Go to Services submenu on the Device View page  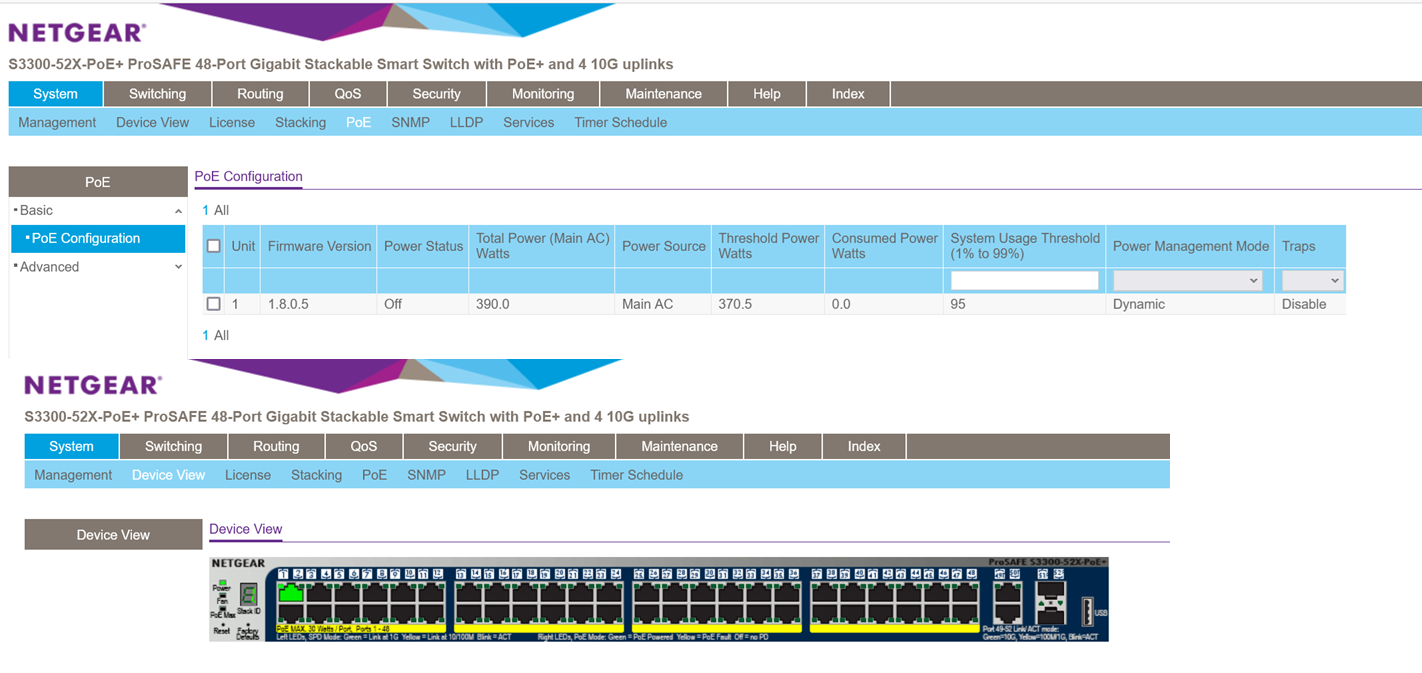coord(545,475)
